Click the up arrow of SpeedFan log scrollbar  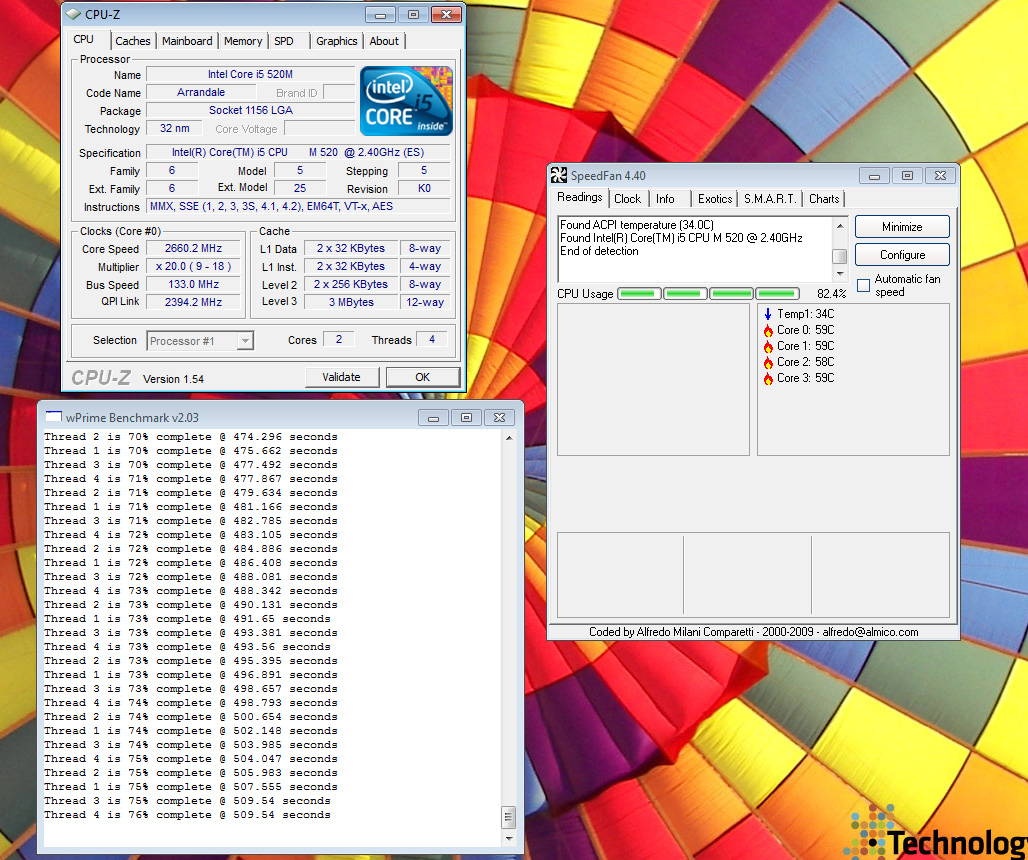[839, 225]
